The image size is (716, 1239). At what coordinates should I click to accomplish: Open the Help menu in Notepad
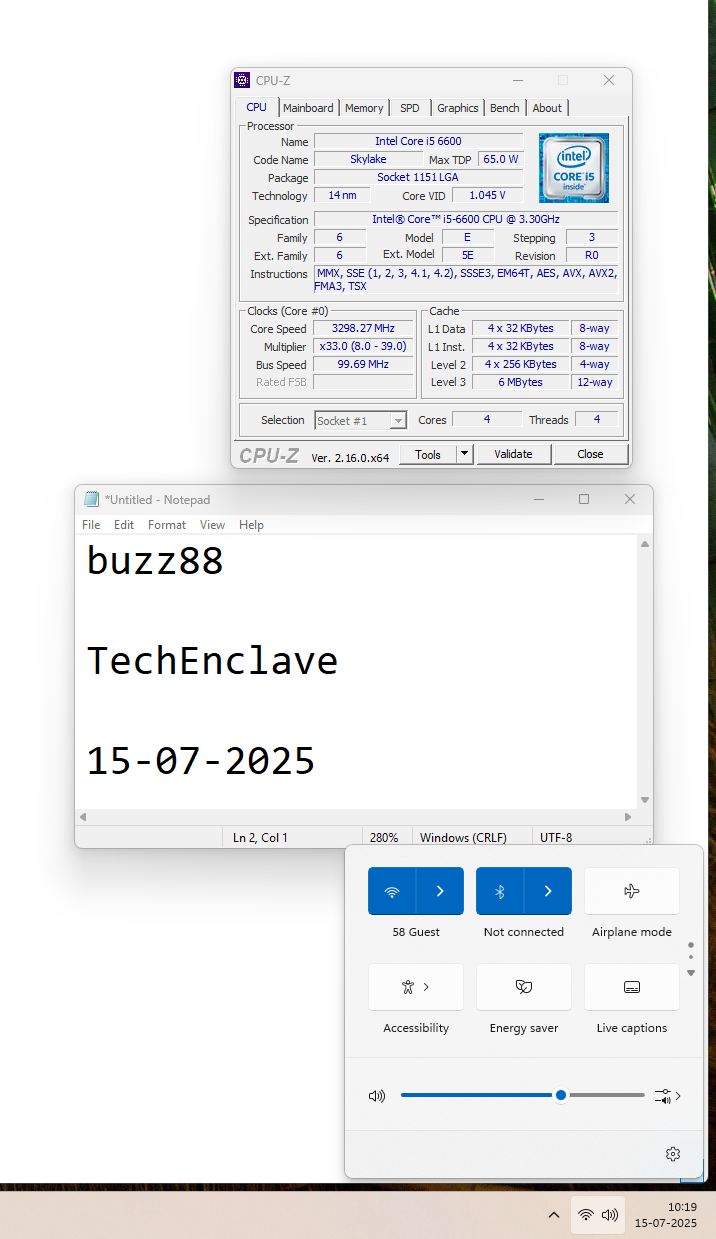pos(251,524)
